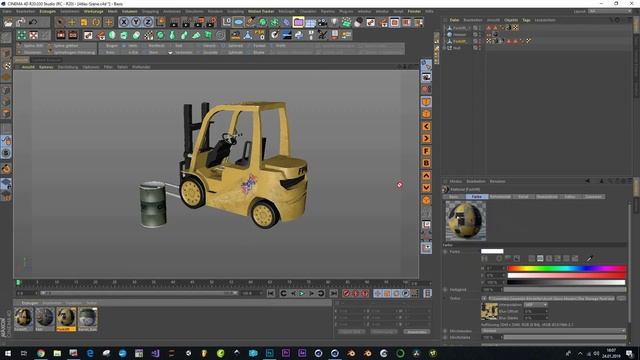Adjust the red saturation slider
This screenshot has height=360, width=640.
566,276
